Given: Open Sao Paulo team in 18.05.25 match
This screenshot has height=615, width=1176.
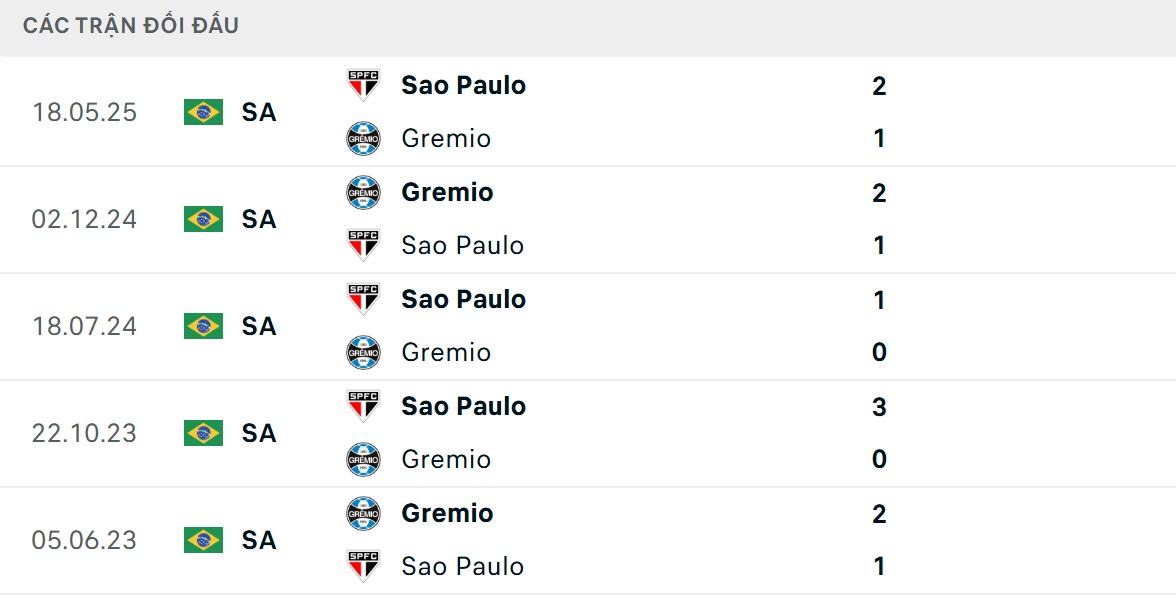Looking at the screenshot, I should click(x=463, y=85).
